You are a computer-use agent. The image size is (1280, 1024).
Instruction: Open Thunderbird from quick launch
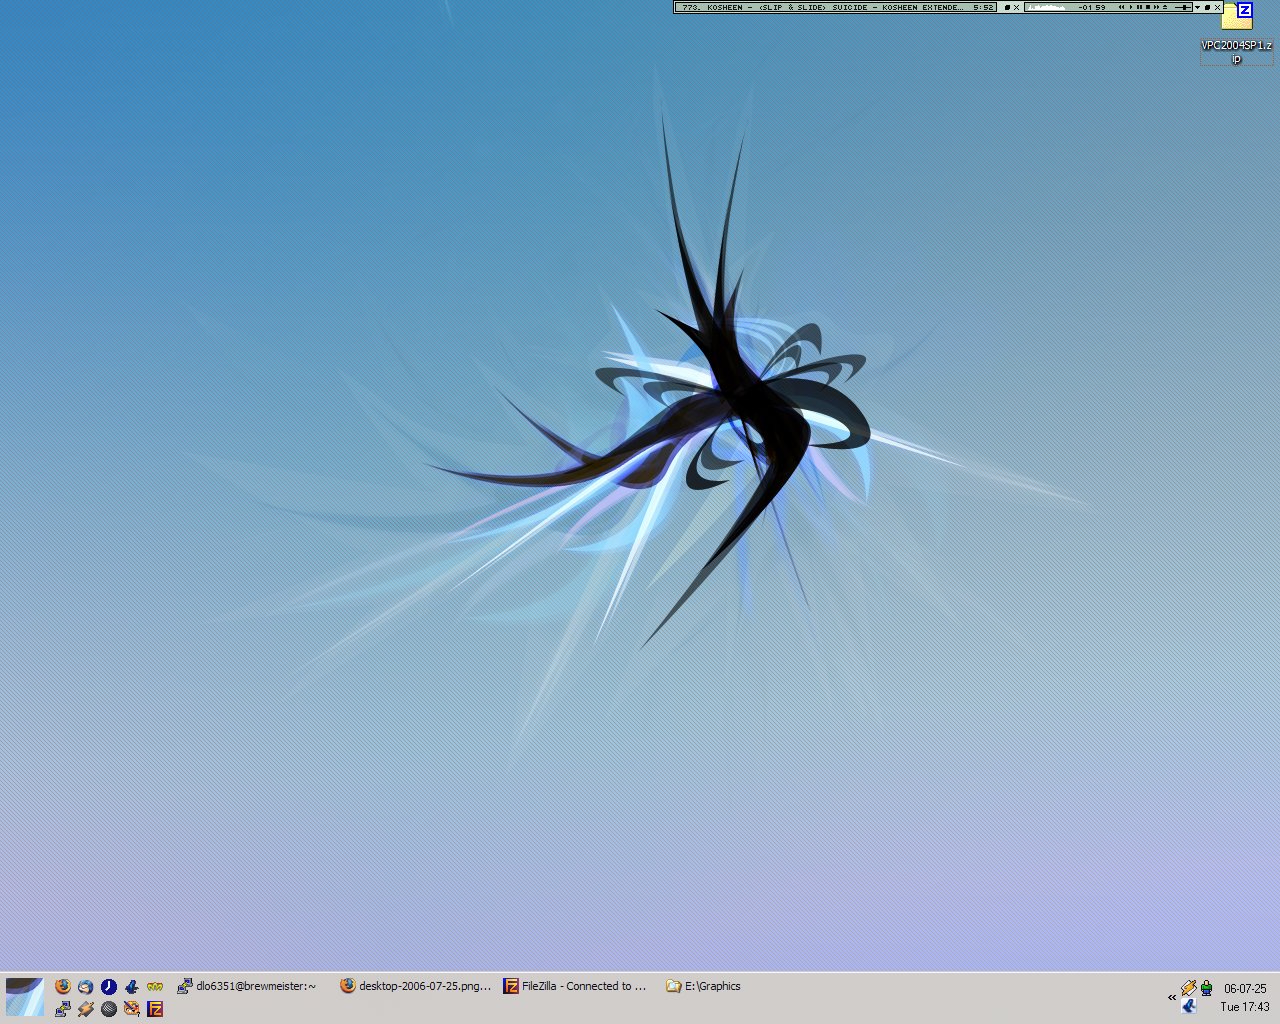86,986
